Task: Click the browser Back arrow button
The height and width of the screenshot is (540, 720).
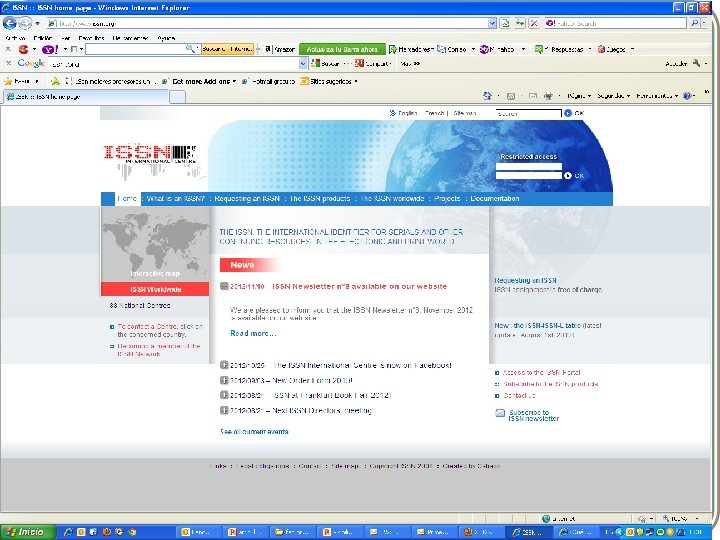Action: [9, 22]
